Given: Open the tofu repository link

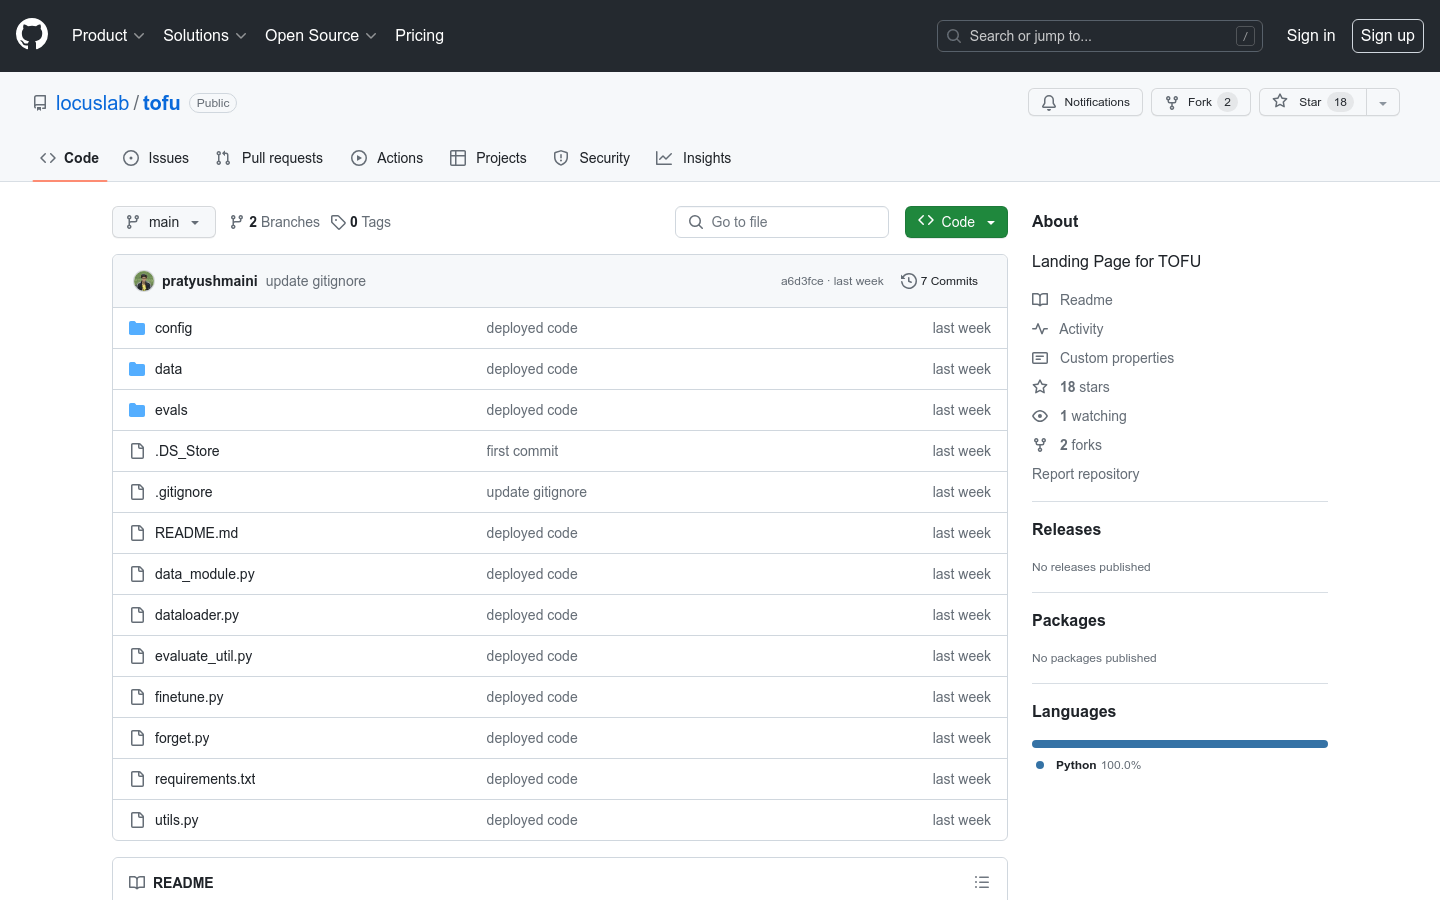Looking at the screenshot, I should point(161,103).
